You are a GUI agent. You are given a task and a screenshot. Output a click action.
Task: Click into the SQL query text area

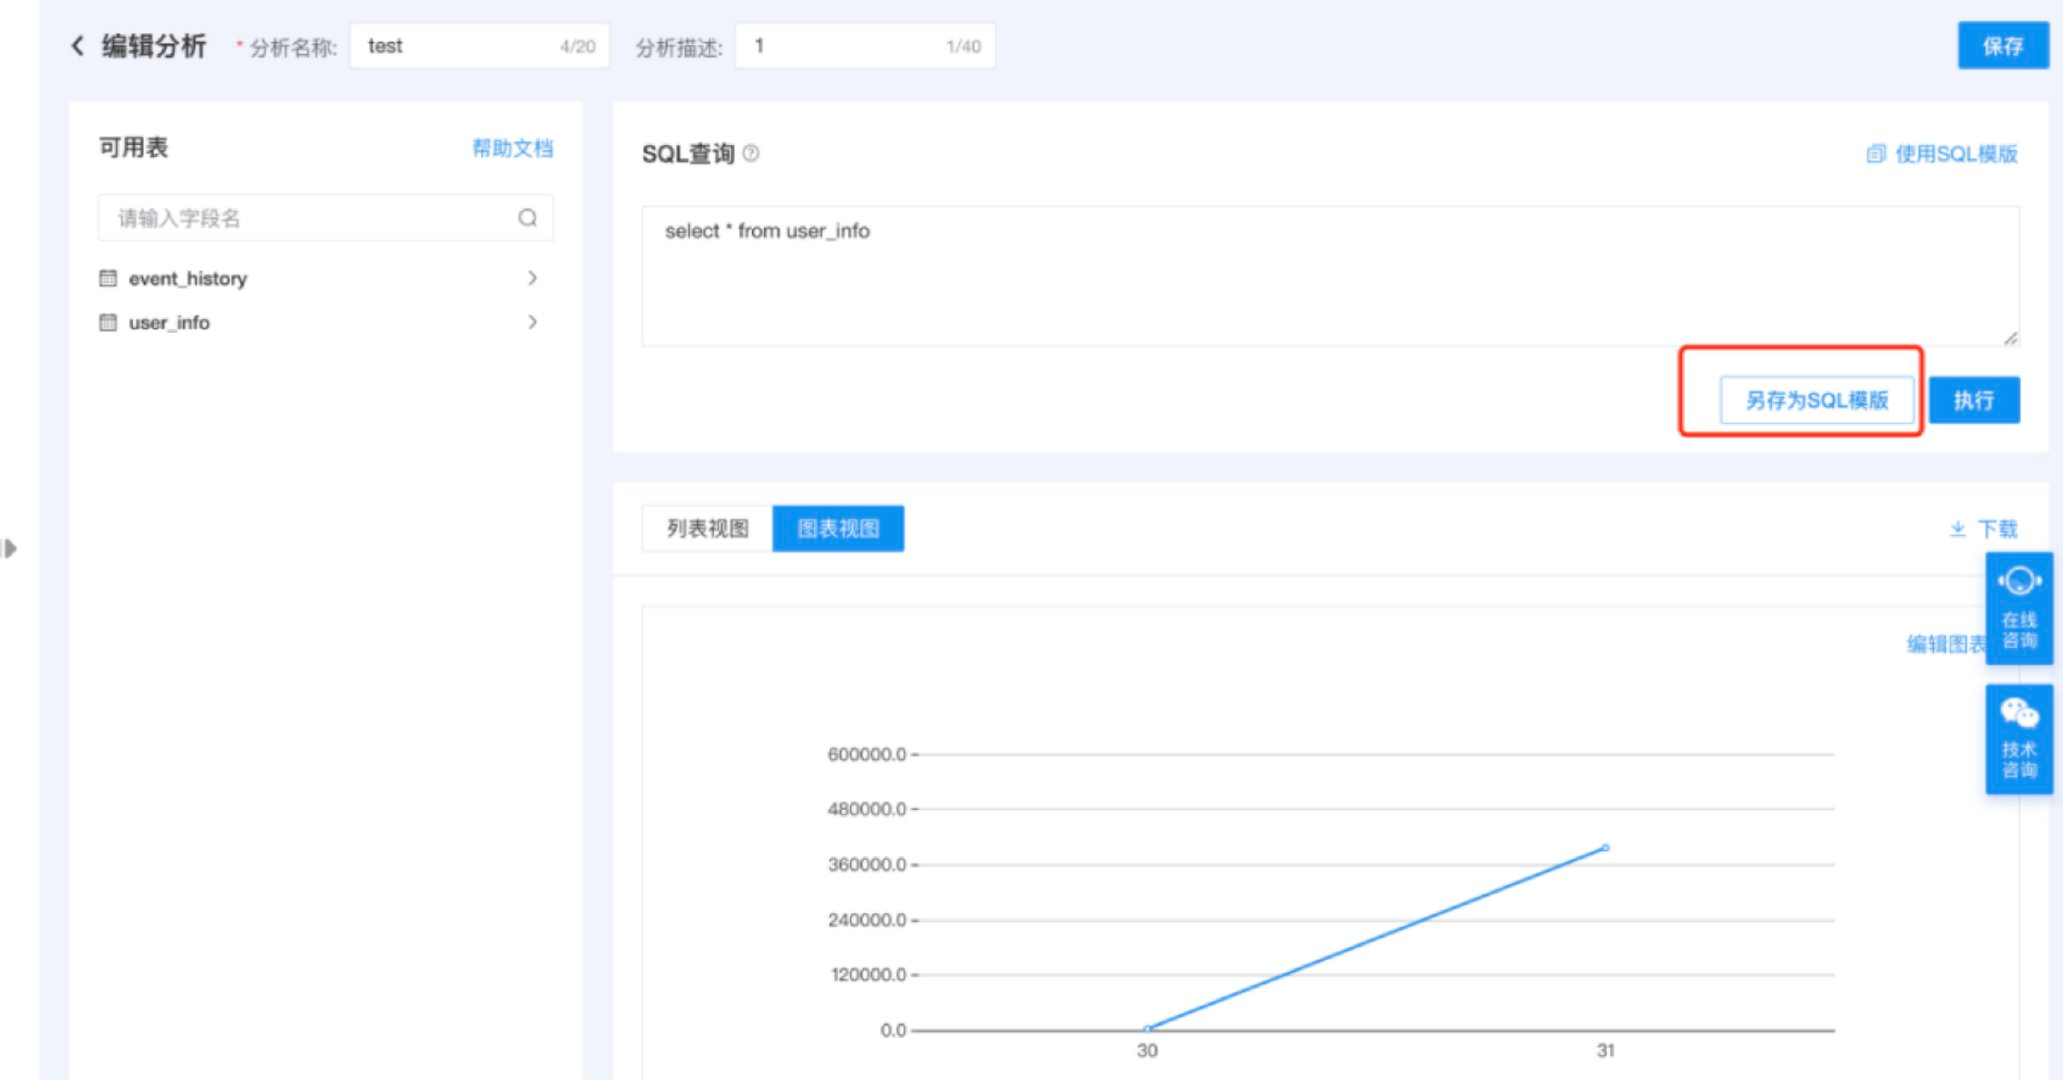pos(1330,277)
